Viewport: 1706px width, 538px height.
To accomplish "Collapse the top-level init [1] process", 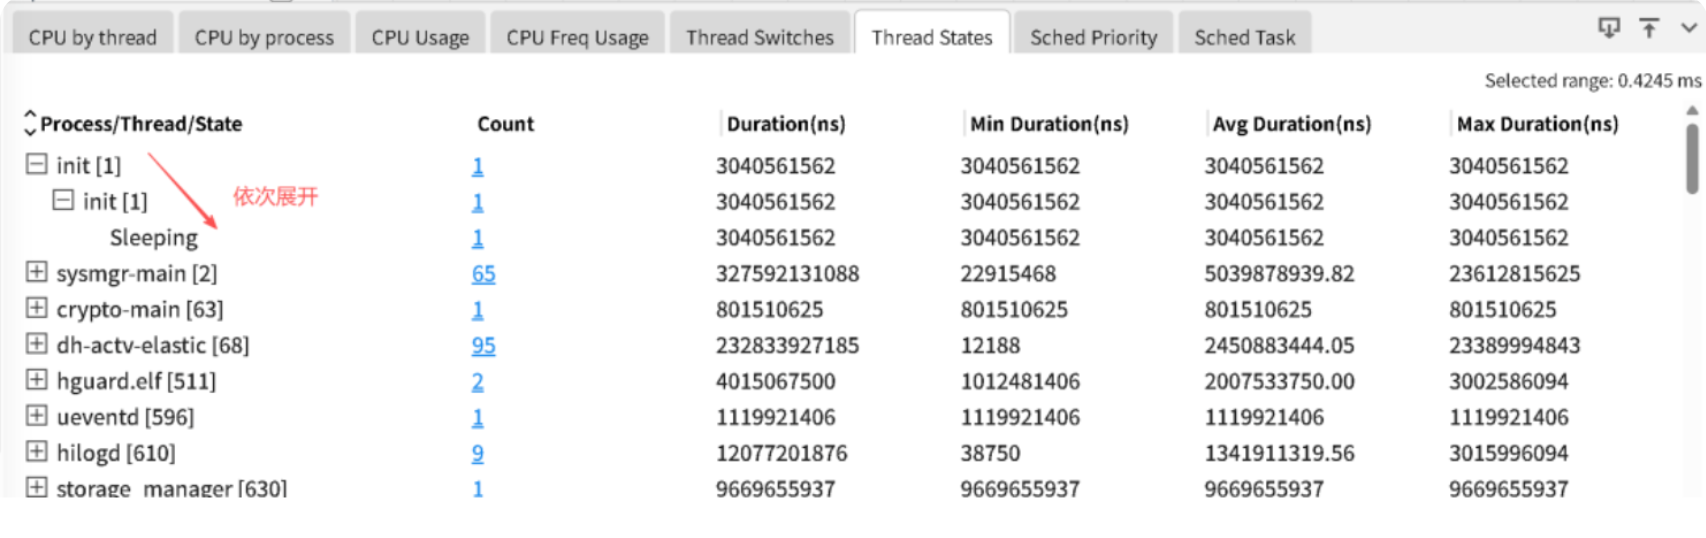I will click(36, 164).
